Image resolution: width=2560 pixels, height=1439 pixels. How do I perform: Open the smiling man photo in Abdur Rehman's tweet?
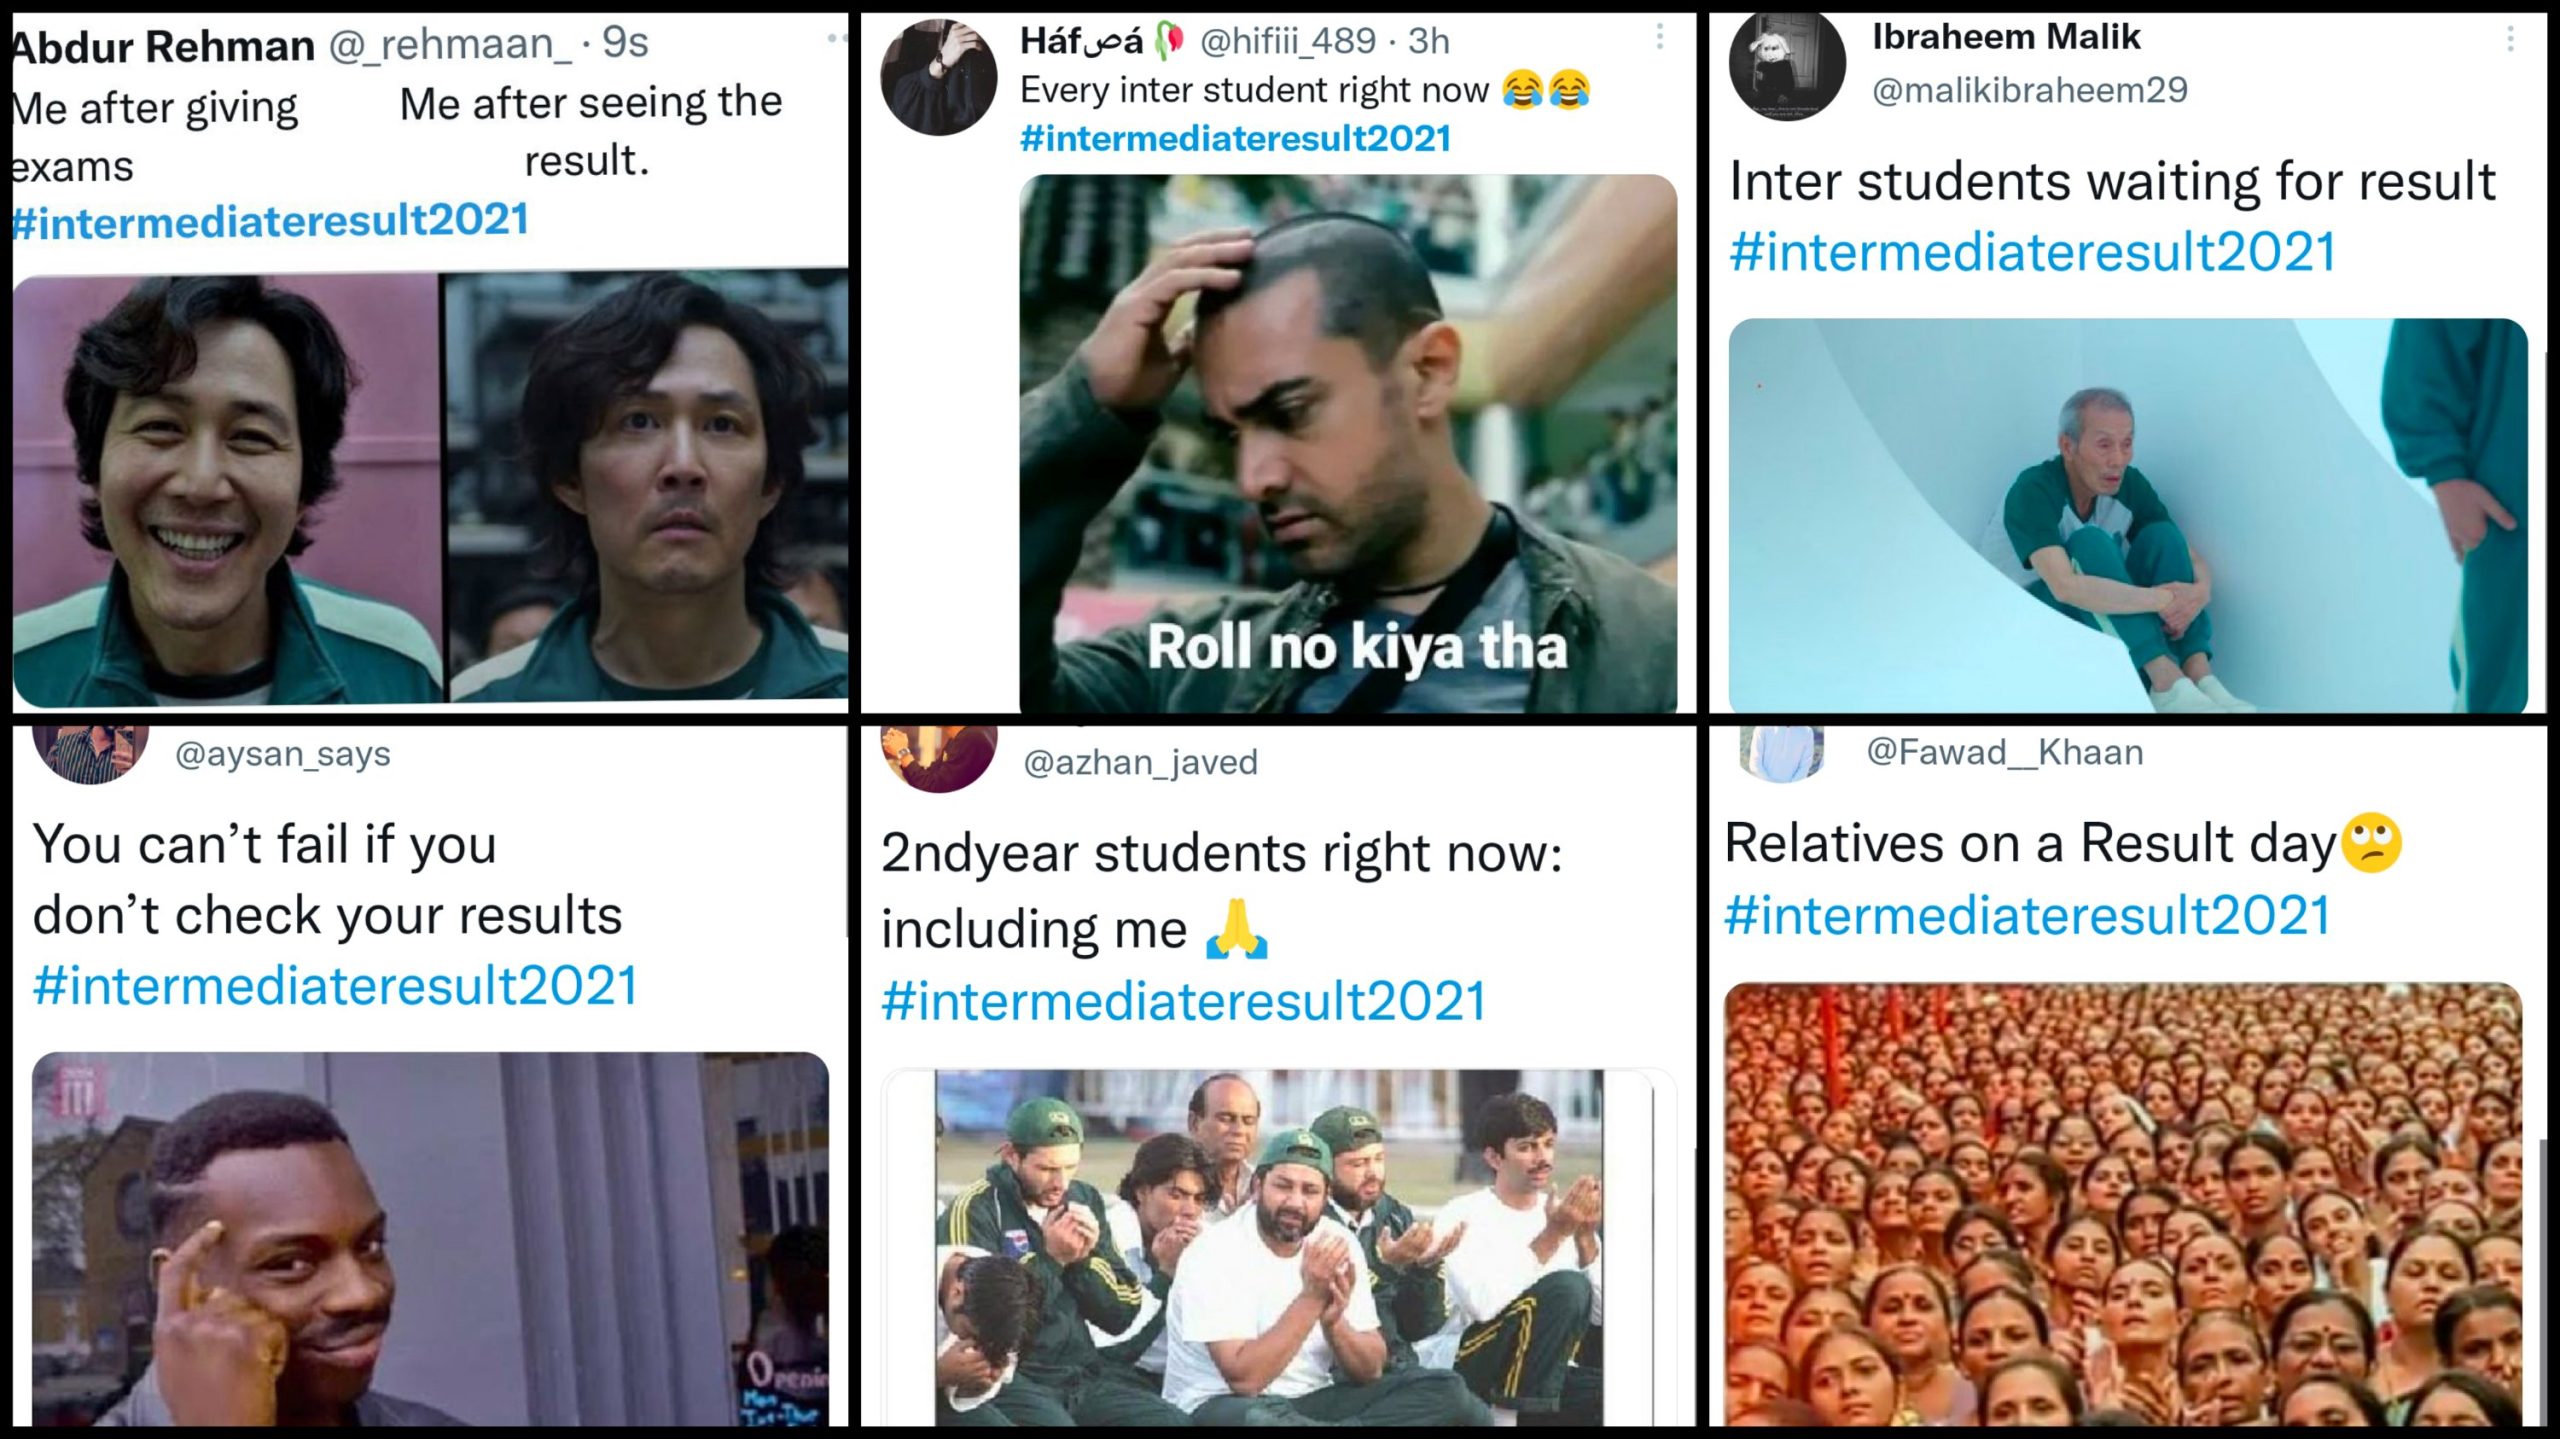point(226,490)
